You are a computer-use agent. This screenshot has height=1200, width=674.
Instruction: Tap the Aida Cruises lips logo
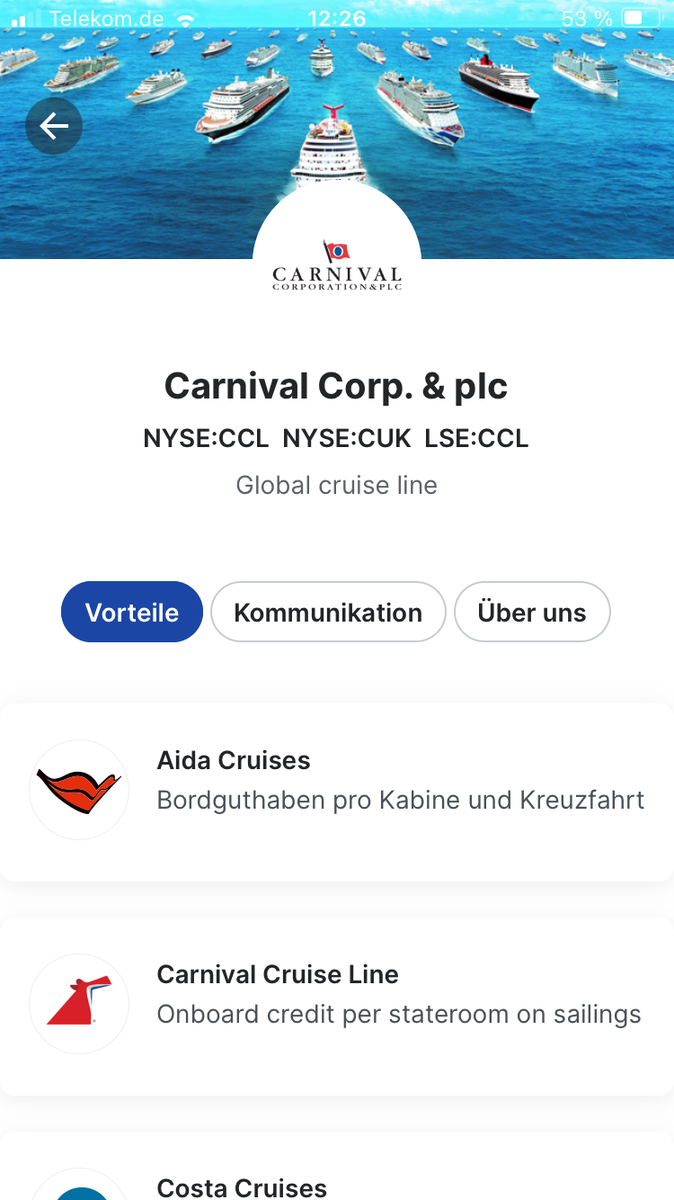79,790
